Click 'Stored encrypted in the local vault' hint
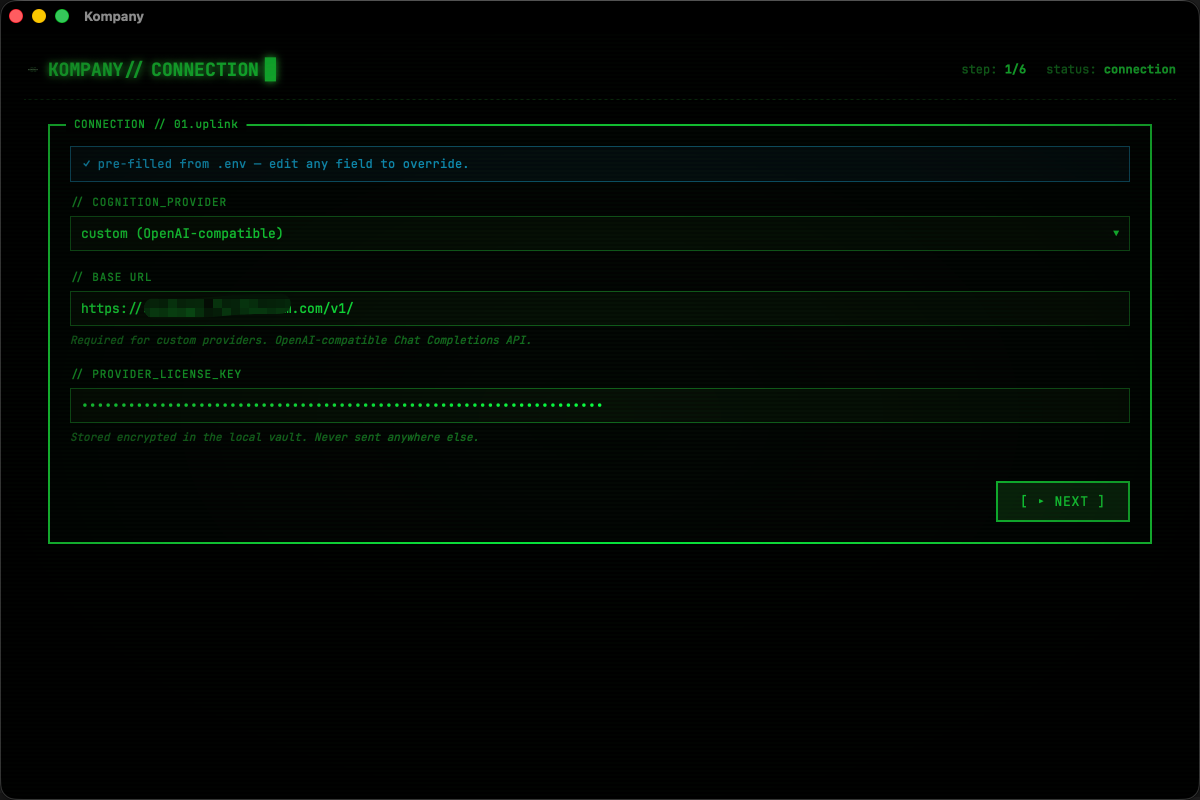This screenshot has width=1200, height=800. [275, 437]
